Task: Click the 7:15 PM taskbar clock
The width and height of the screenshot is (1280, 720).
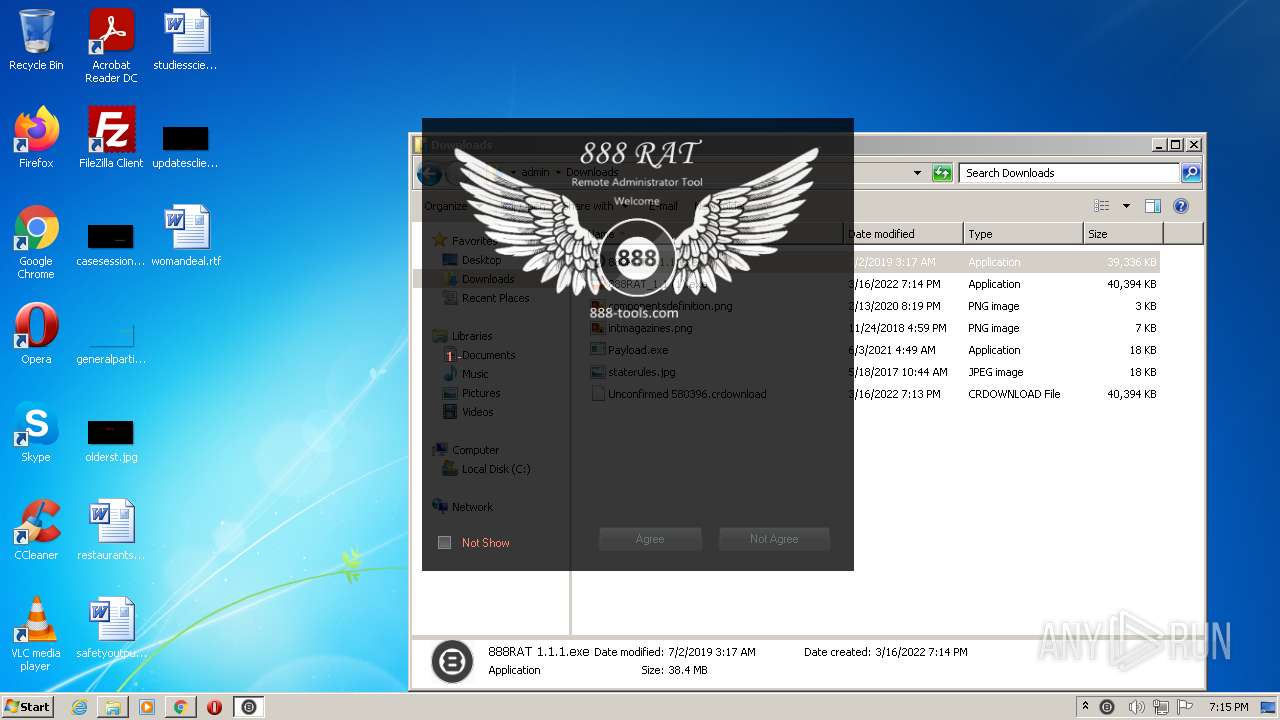Action: click(1228, 707)
